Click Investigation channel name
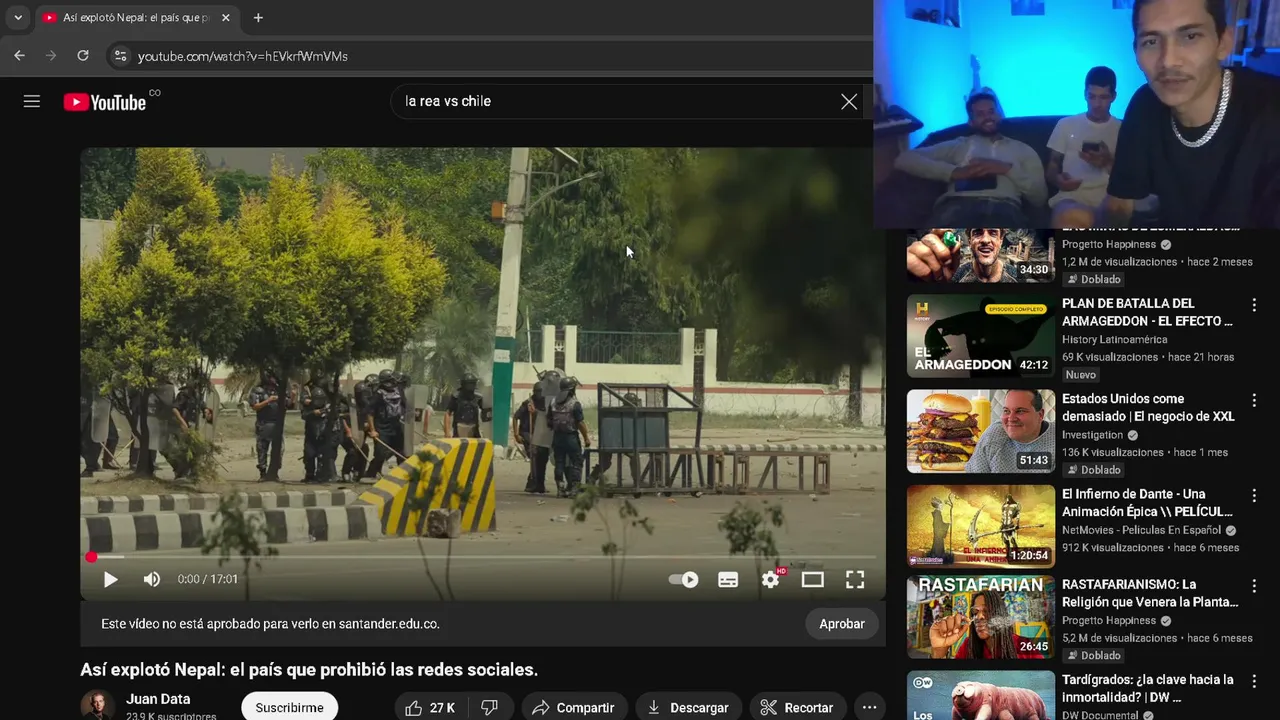 [x=1092, y=435]
